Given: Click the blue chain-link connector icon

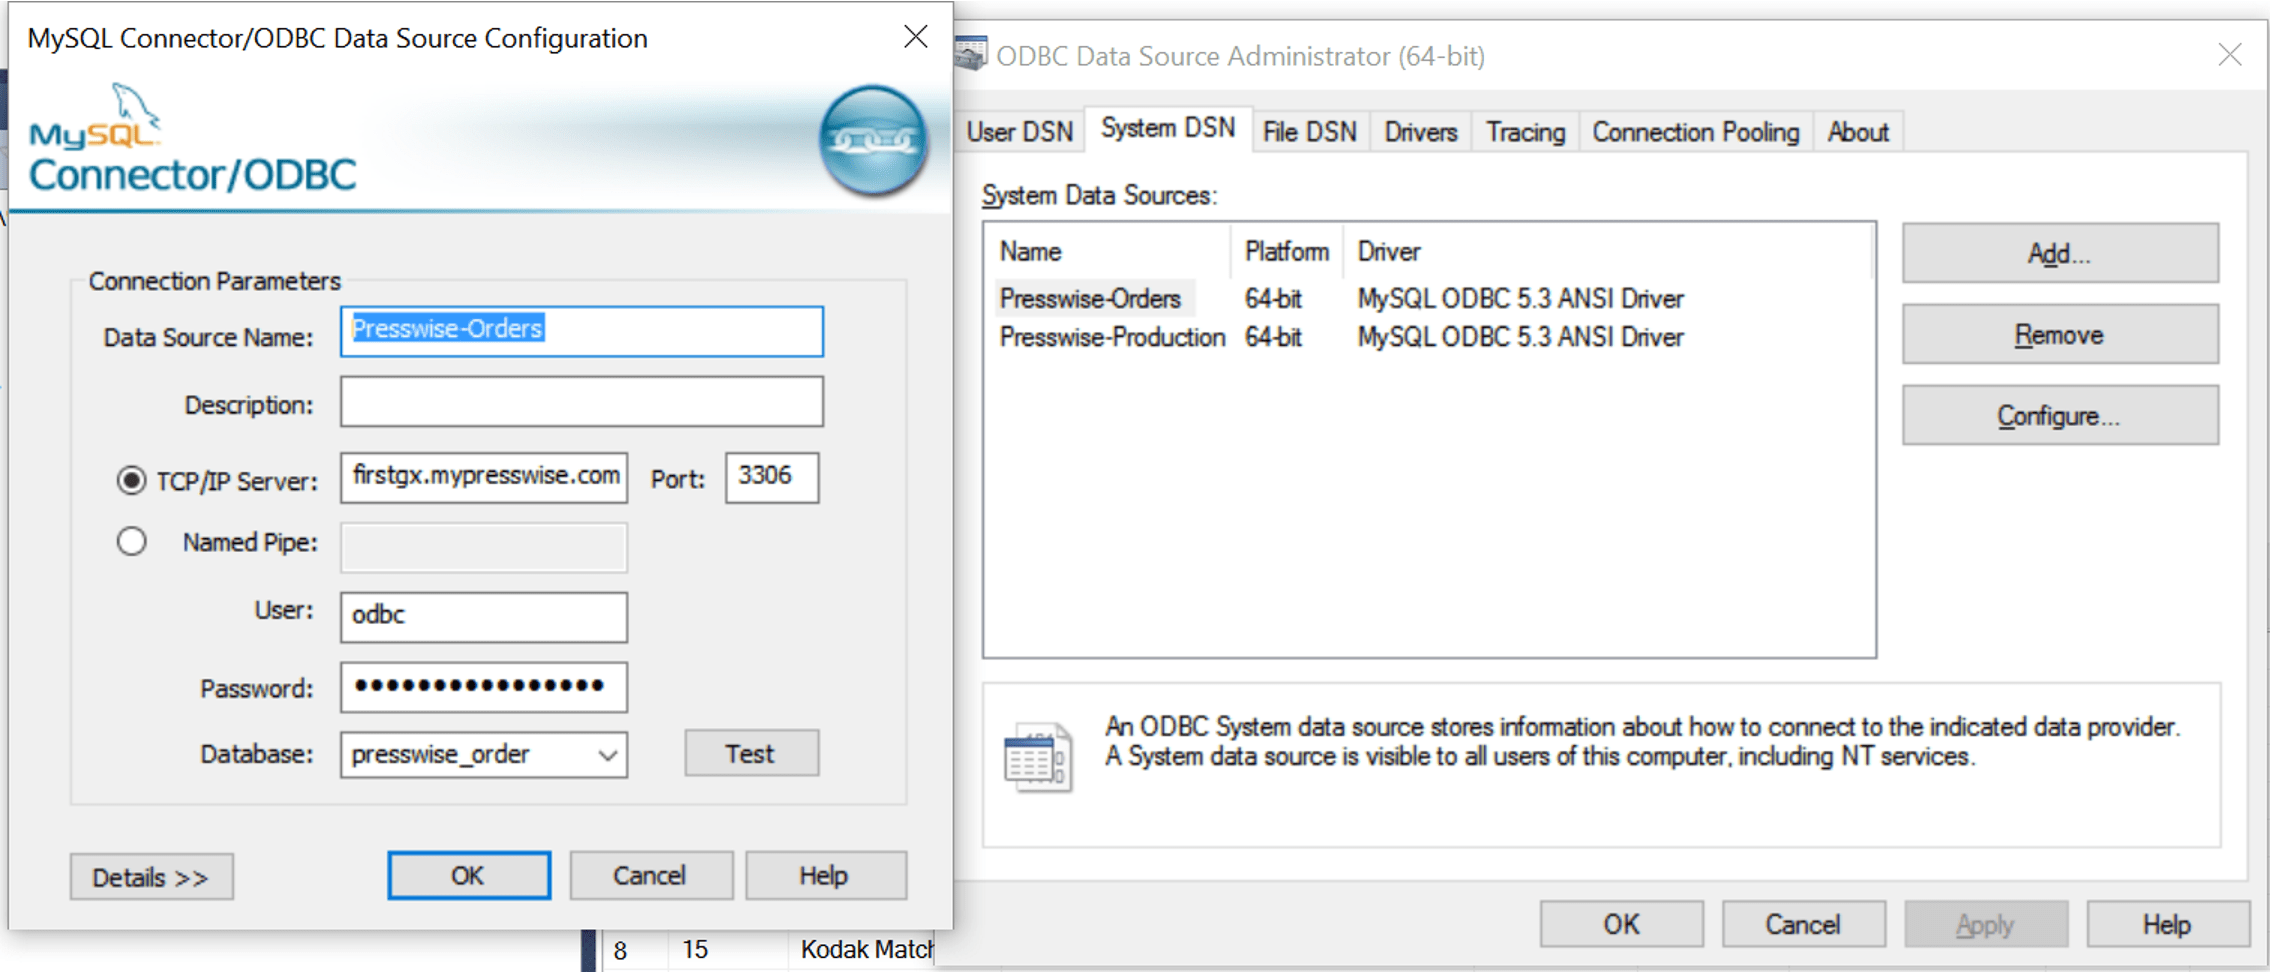Looking at the screenshot, I should [872, 140].
